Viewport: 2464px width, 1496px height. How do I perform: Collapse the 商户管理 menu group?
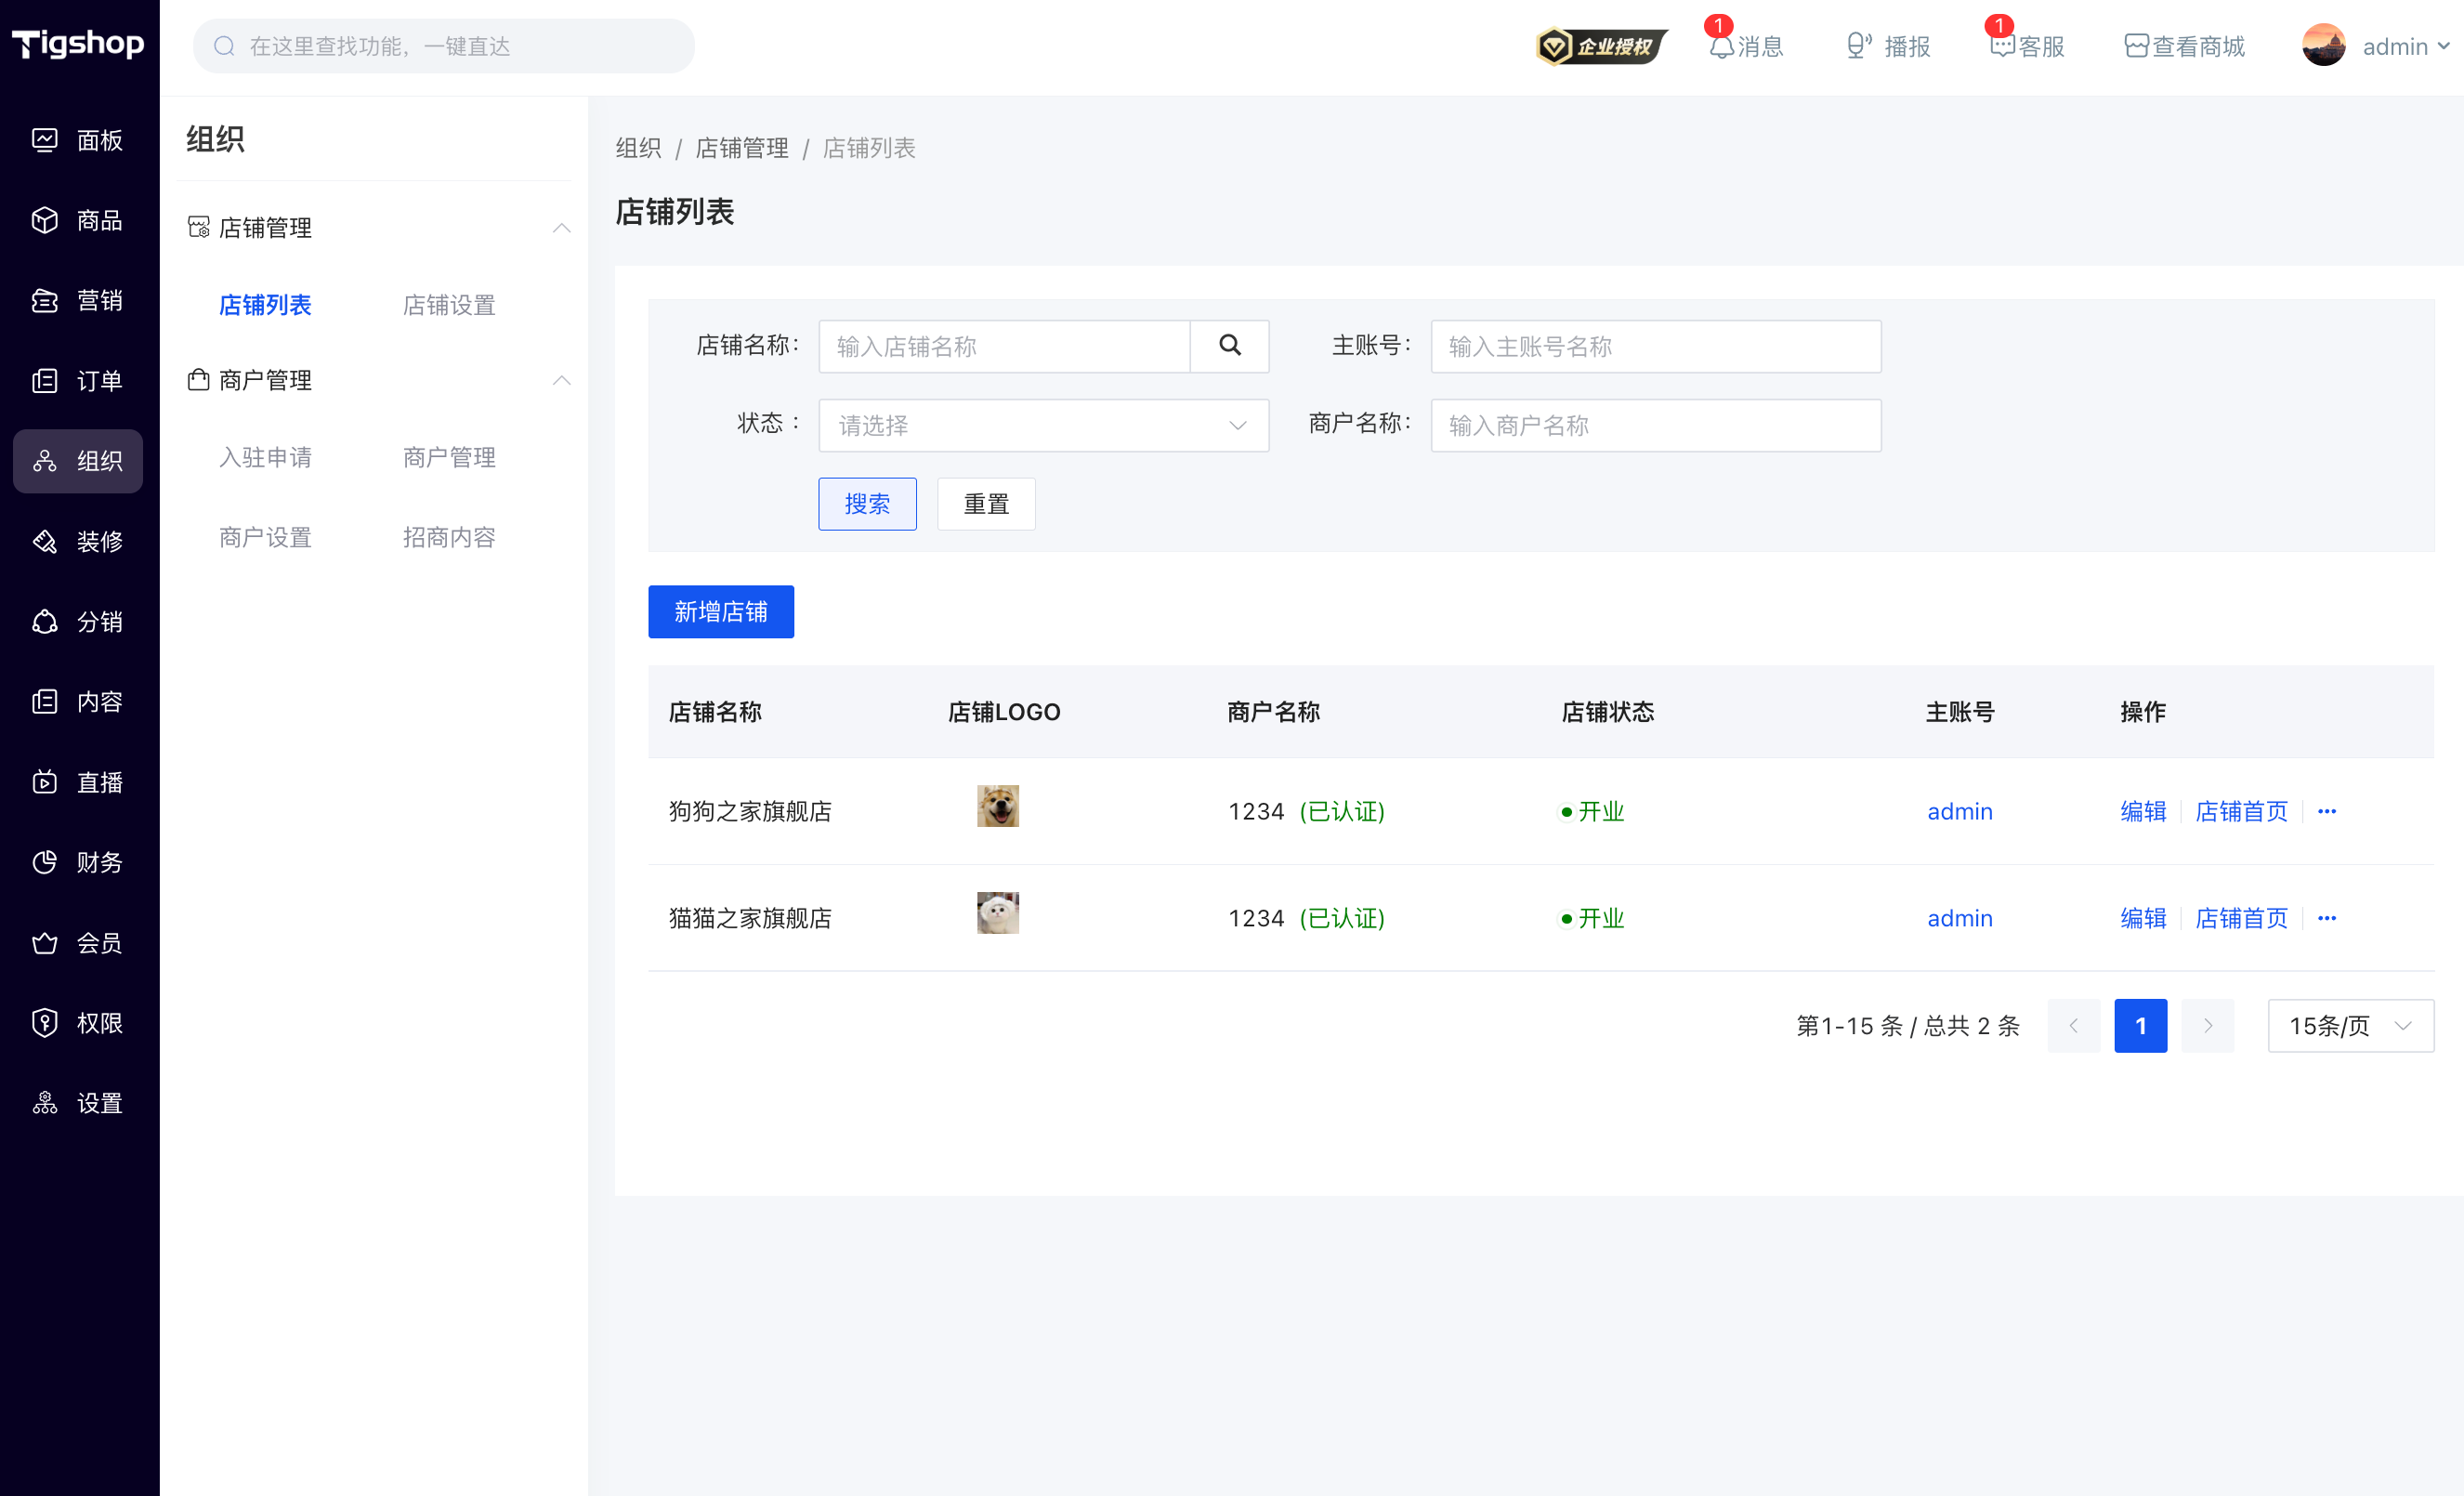click(562, 380)
